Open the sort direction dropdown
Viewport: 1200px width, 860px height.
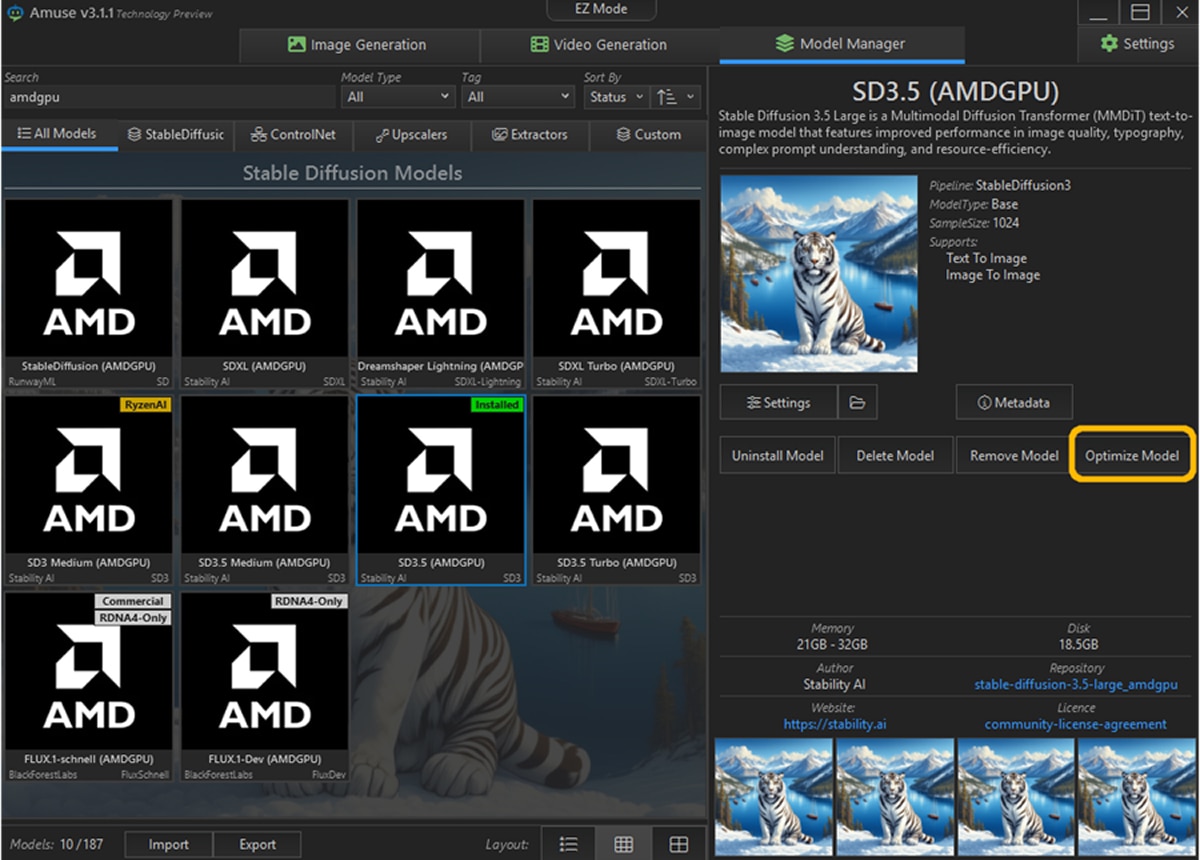(676, 97)
